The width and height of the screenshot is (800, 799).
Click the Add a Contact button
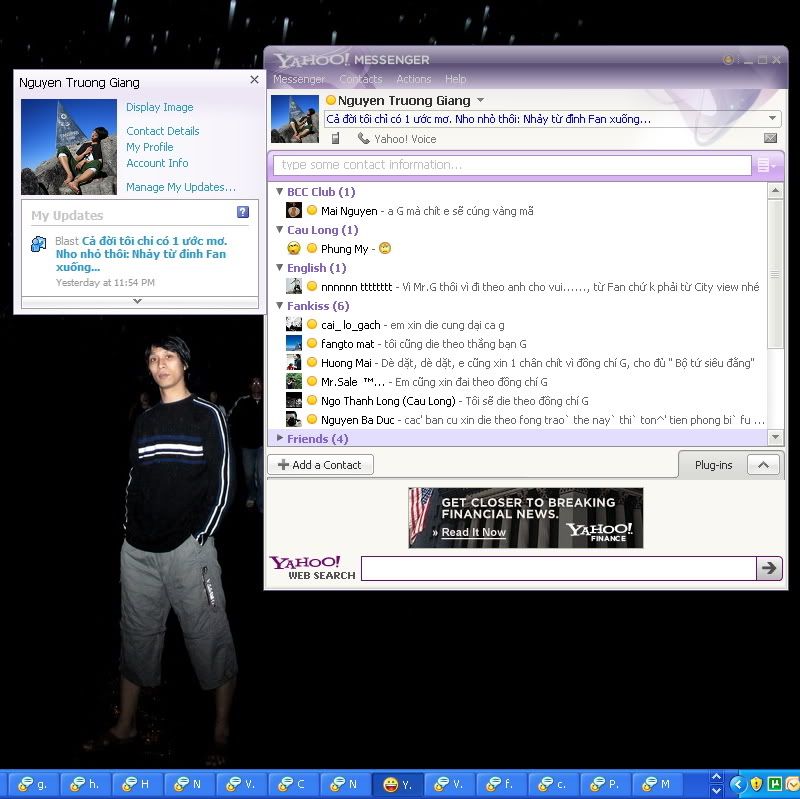320,465
